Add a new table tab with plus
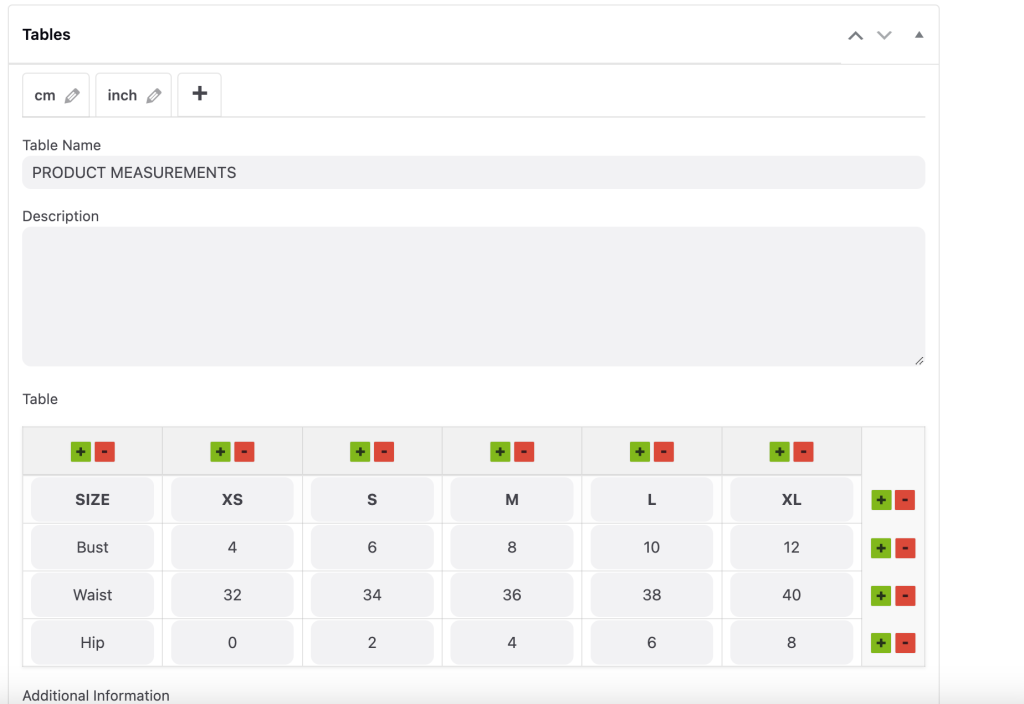Viewport: 1024px width, 704px height. [x=199, y=94]
